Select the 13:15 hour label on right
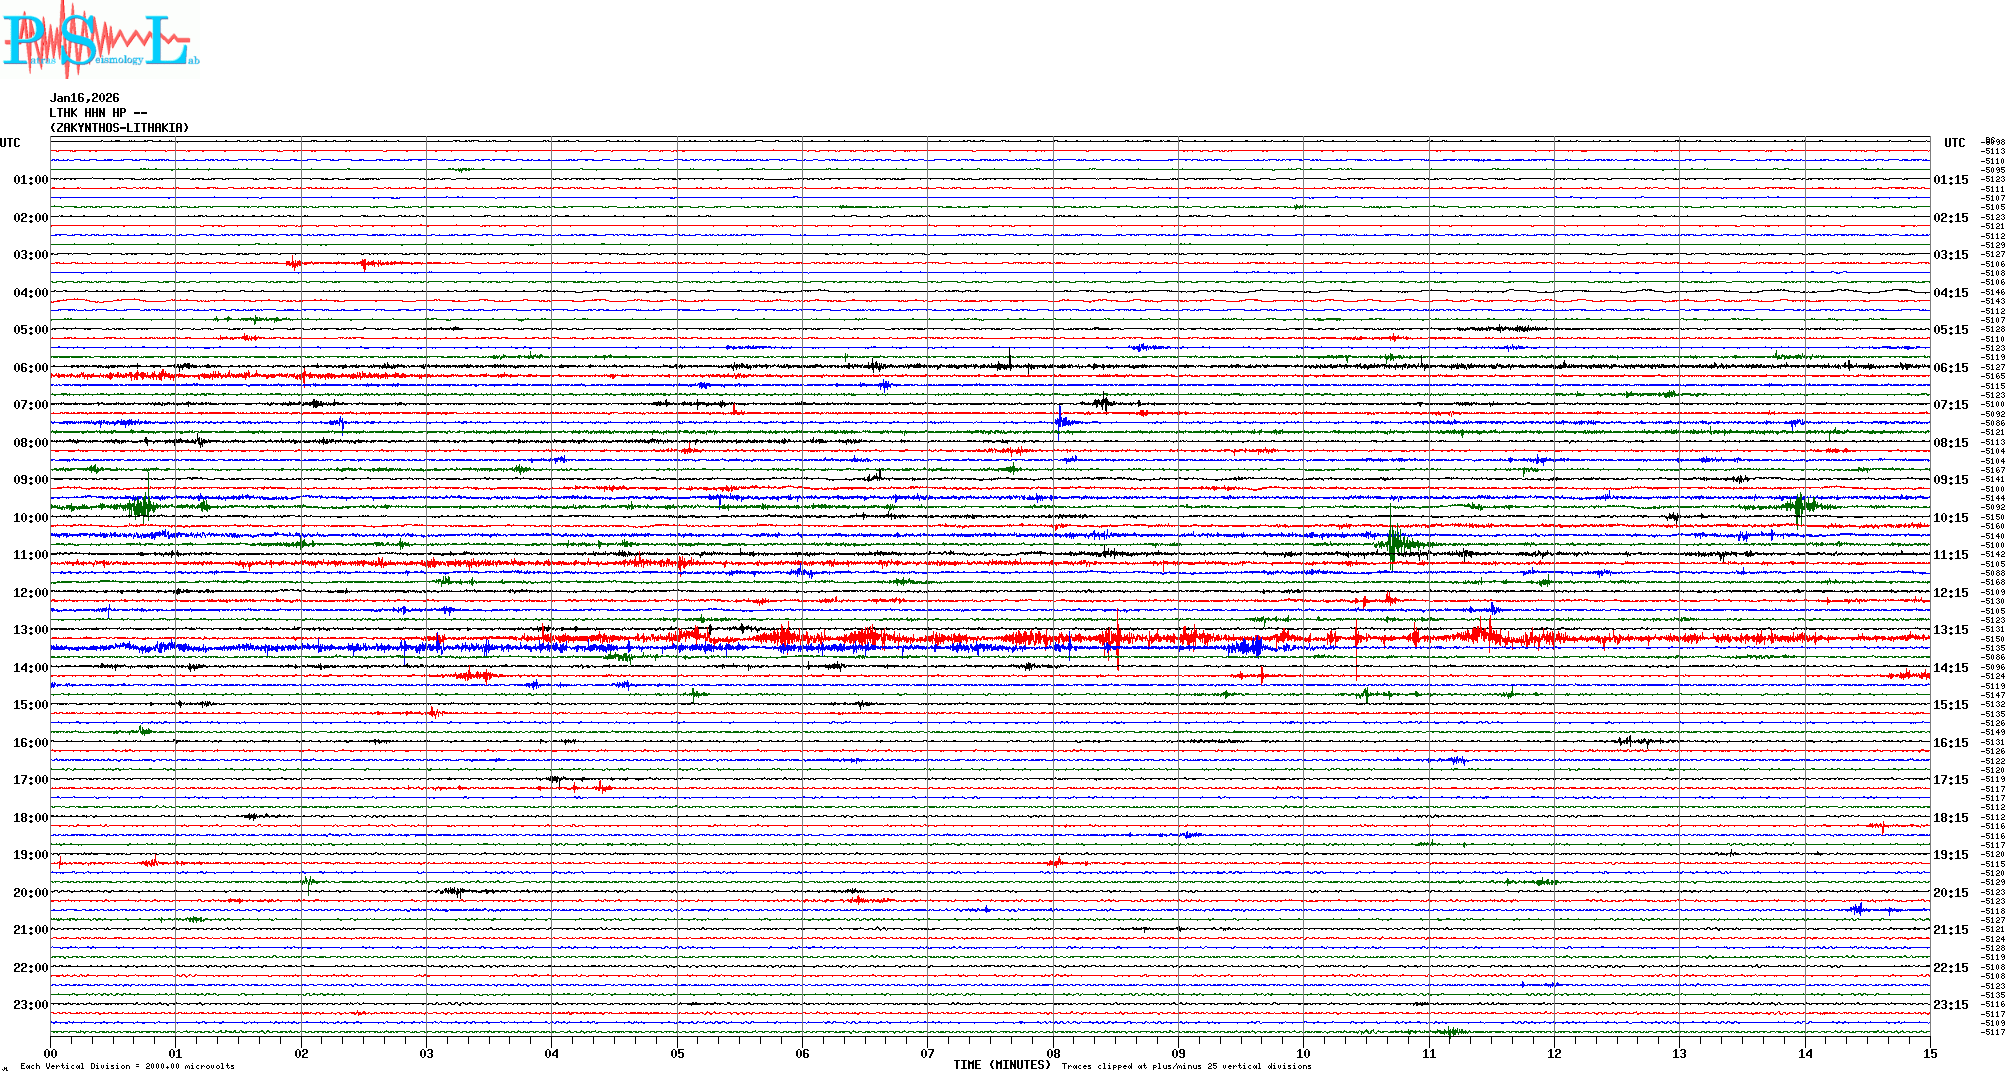The image size is (2010, 1080). click(x=1950, y=630)
